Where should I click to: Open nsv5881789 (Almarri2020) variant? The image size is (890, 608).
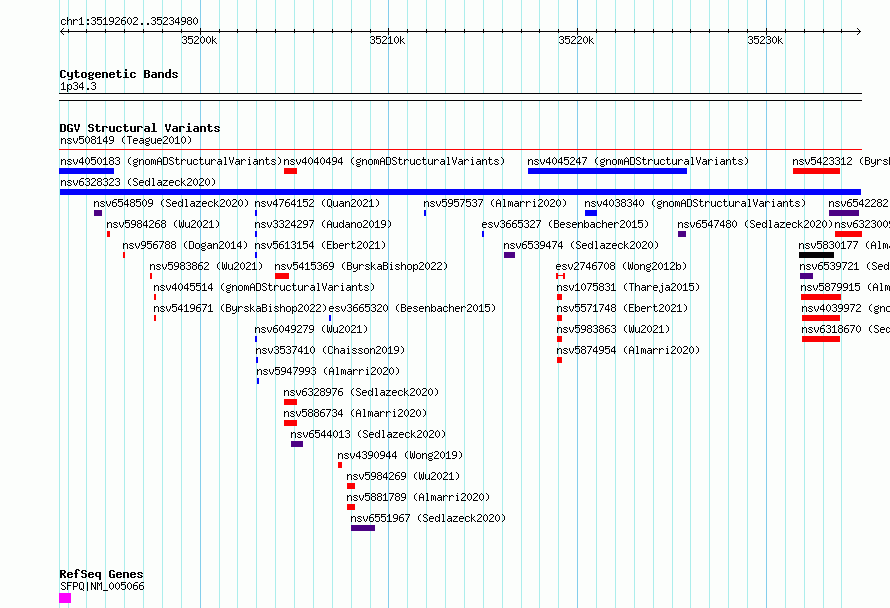(x=418, y=497)
